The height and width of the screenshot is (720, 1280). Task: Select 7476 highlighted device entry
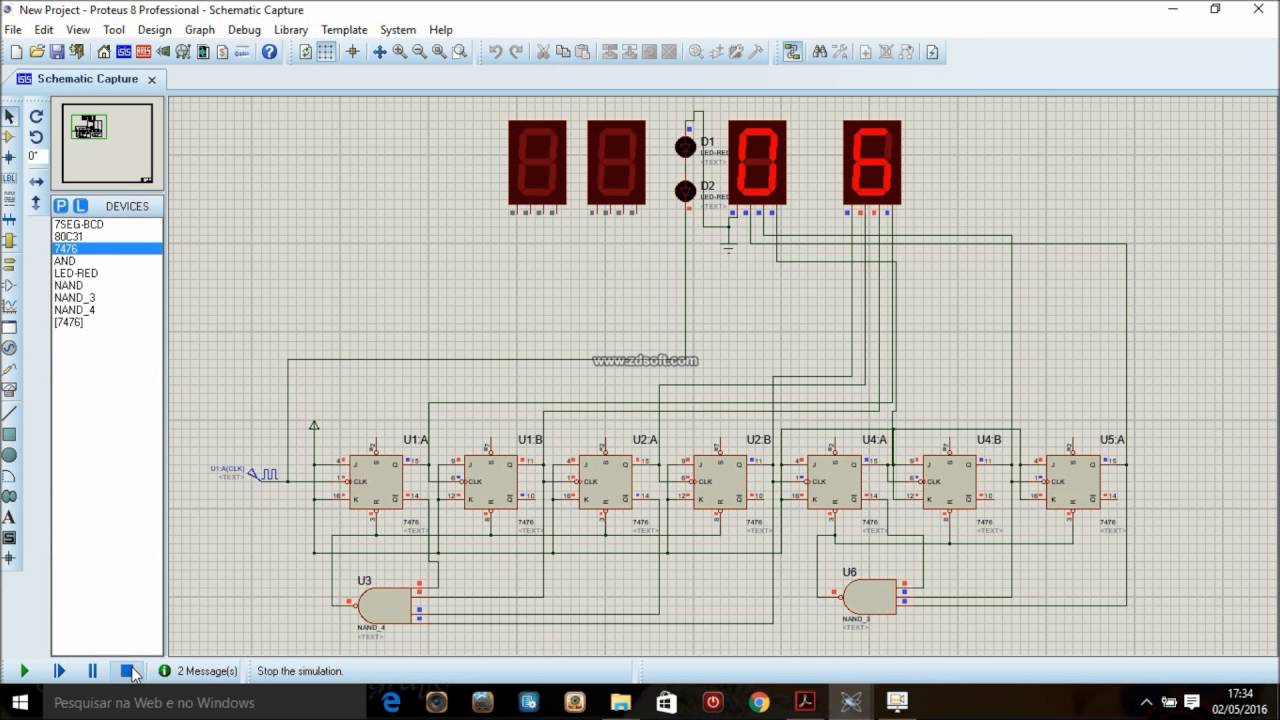pos(107,249)
